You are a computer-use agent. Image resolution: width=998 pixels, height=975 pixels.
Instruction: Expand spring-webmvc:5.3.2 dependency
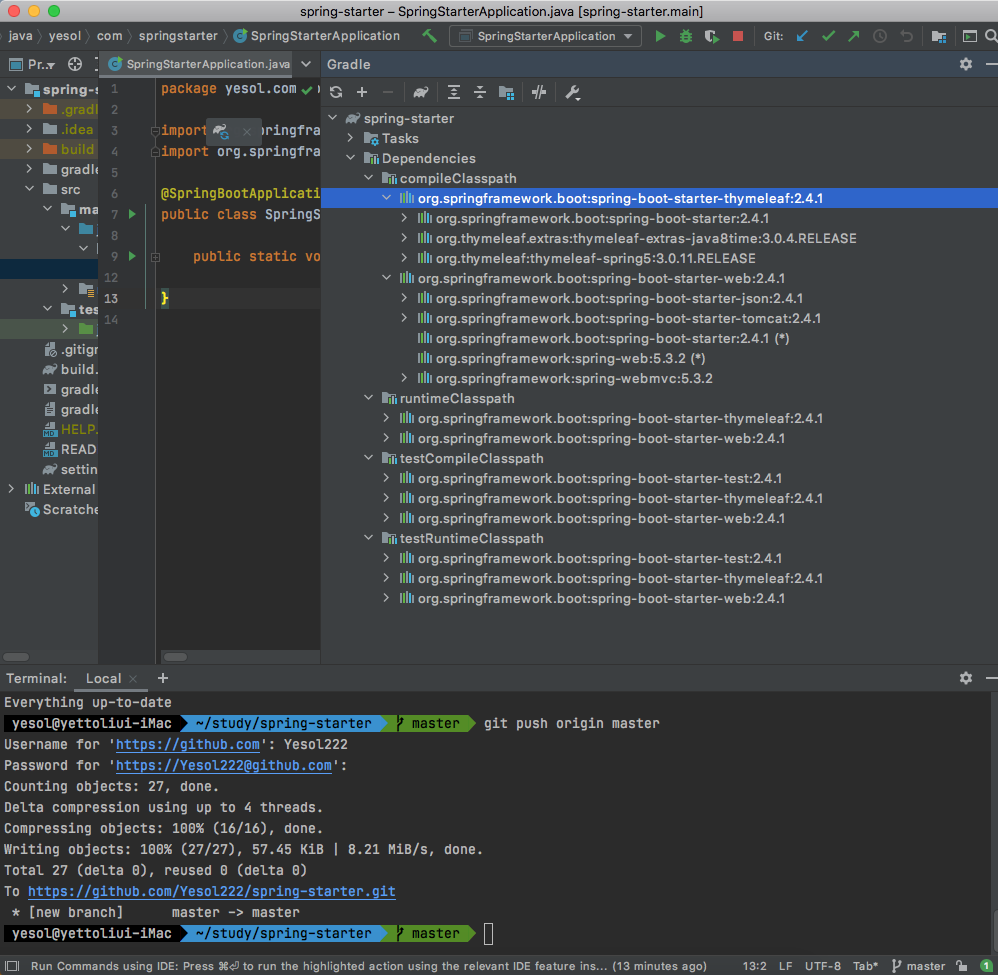pos(404,378)
